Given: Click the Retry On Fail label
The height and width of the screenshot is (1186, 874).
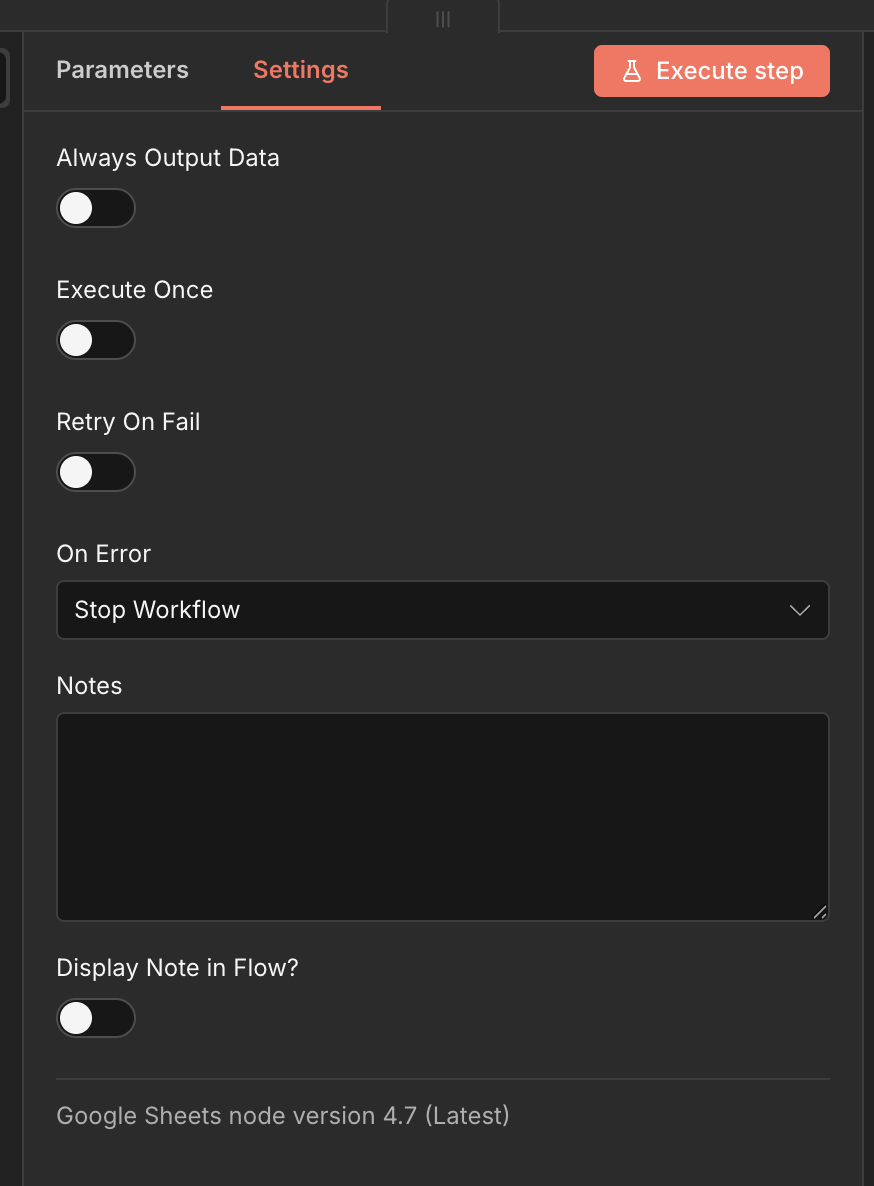Looking at the screenshot, I should [x=128, y=422].
